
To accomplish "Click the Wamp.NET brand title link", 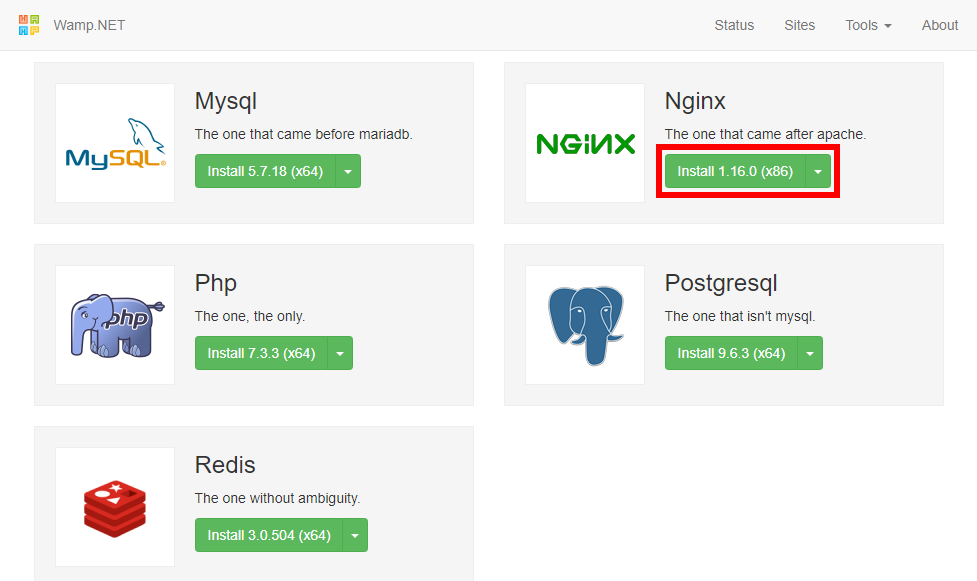I will (89, 26).
